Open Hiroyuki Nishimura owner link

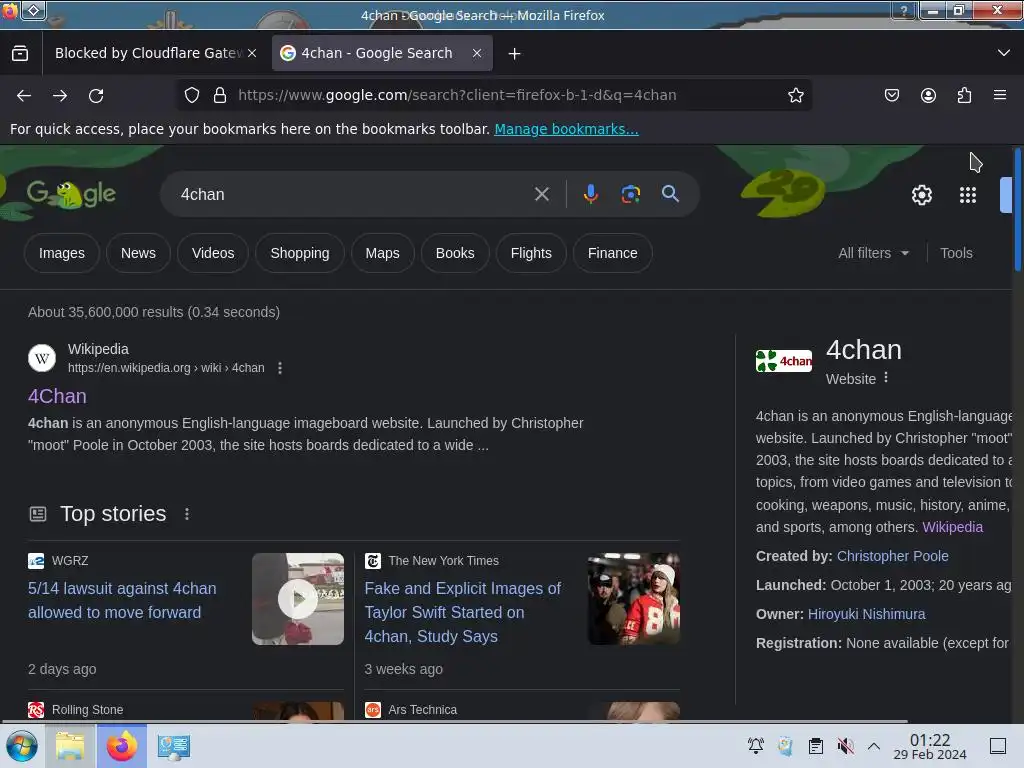point(867,614)
